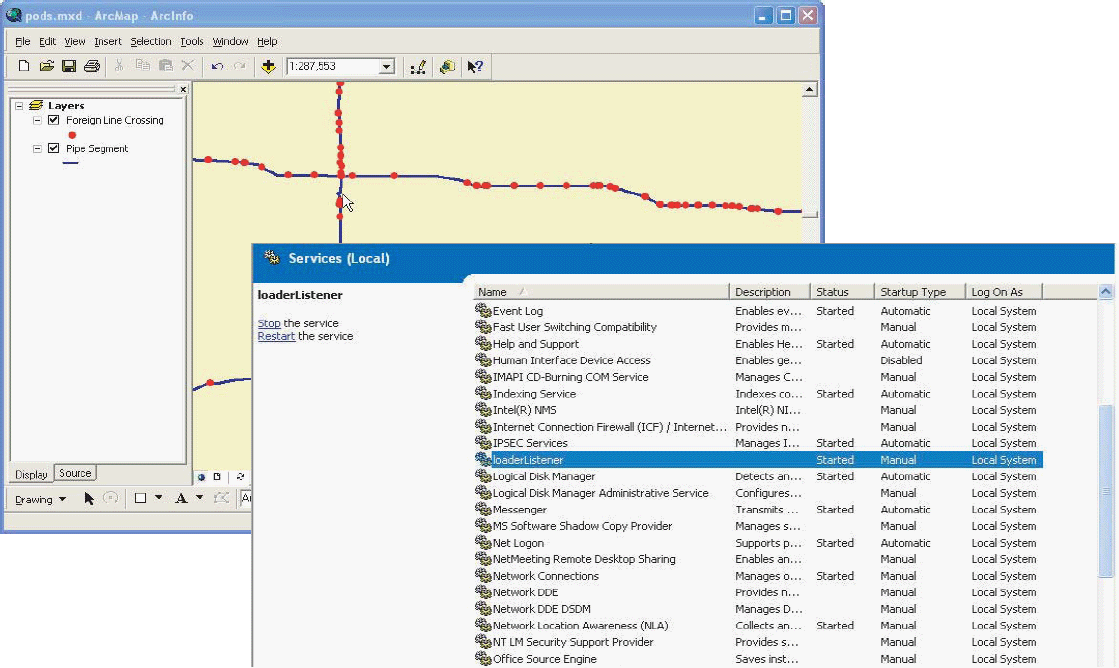Screen dimensions: 1119x668
Task: Click the Delete X icon in toolbar
Action: tap(188, 66)
